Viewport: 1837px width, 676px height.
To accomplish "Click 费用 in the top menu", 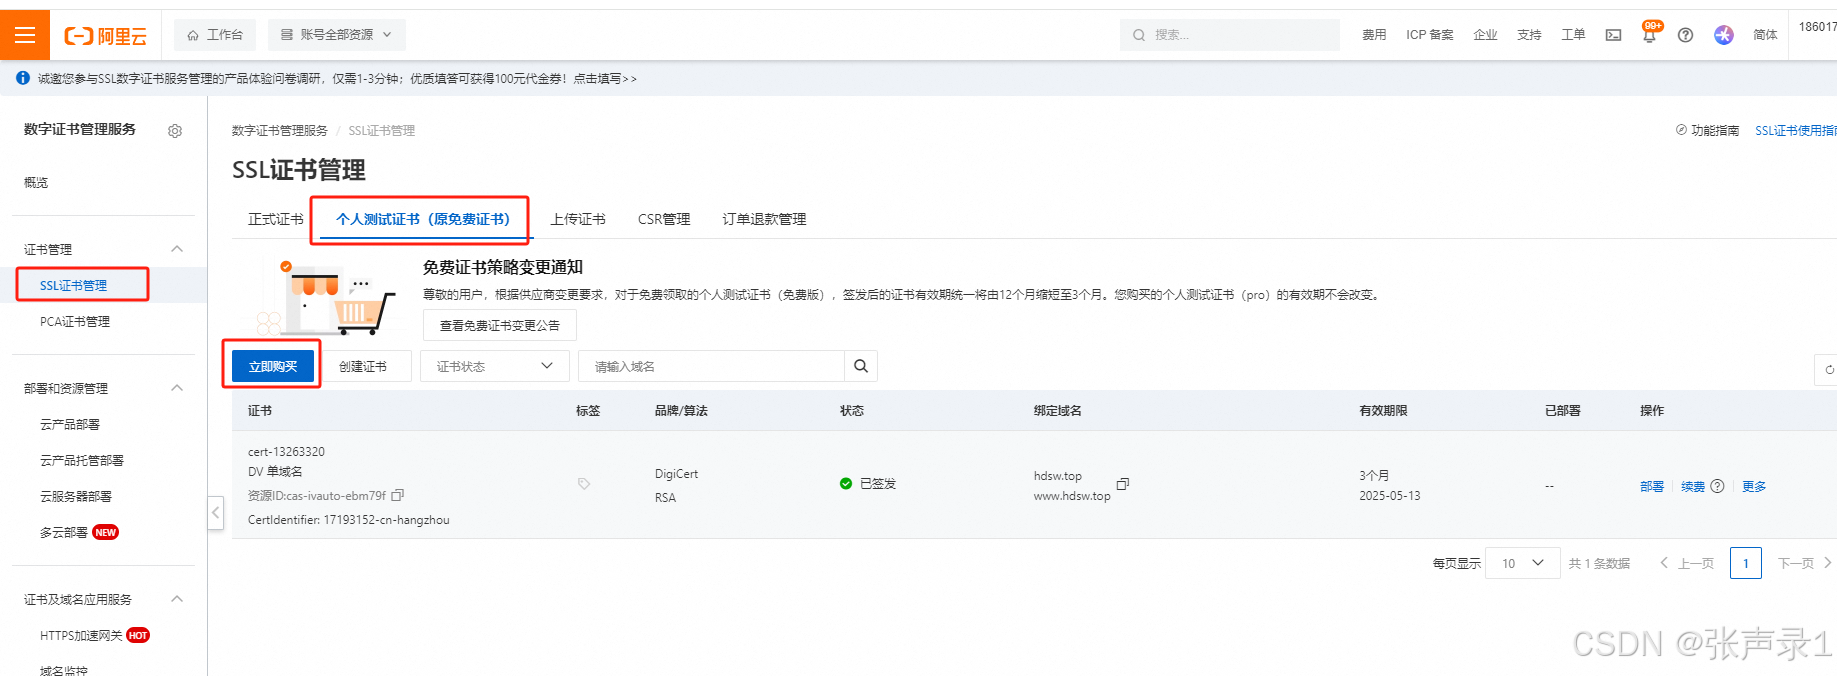I will click(x=1374, y=35).
